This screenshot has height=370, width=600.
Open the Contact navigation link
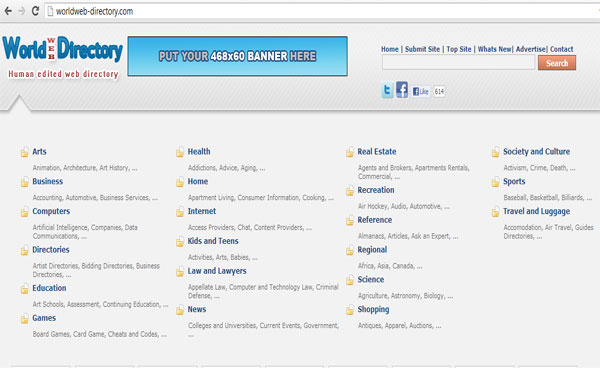[x=561, y=49]
